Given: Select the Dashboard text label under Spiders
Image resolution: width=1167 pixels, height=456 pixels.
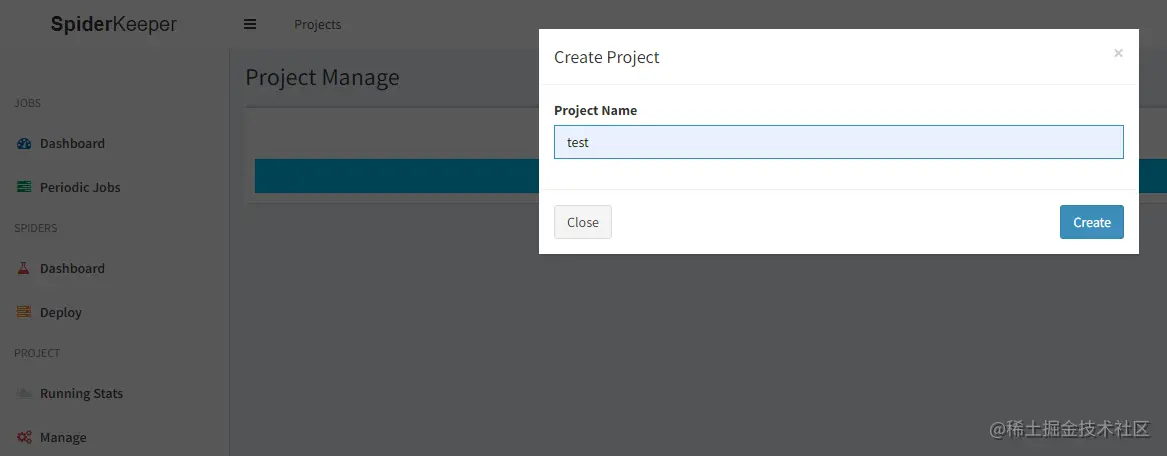Looking at the screenshot, I should click(x=72, y=269).
